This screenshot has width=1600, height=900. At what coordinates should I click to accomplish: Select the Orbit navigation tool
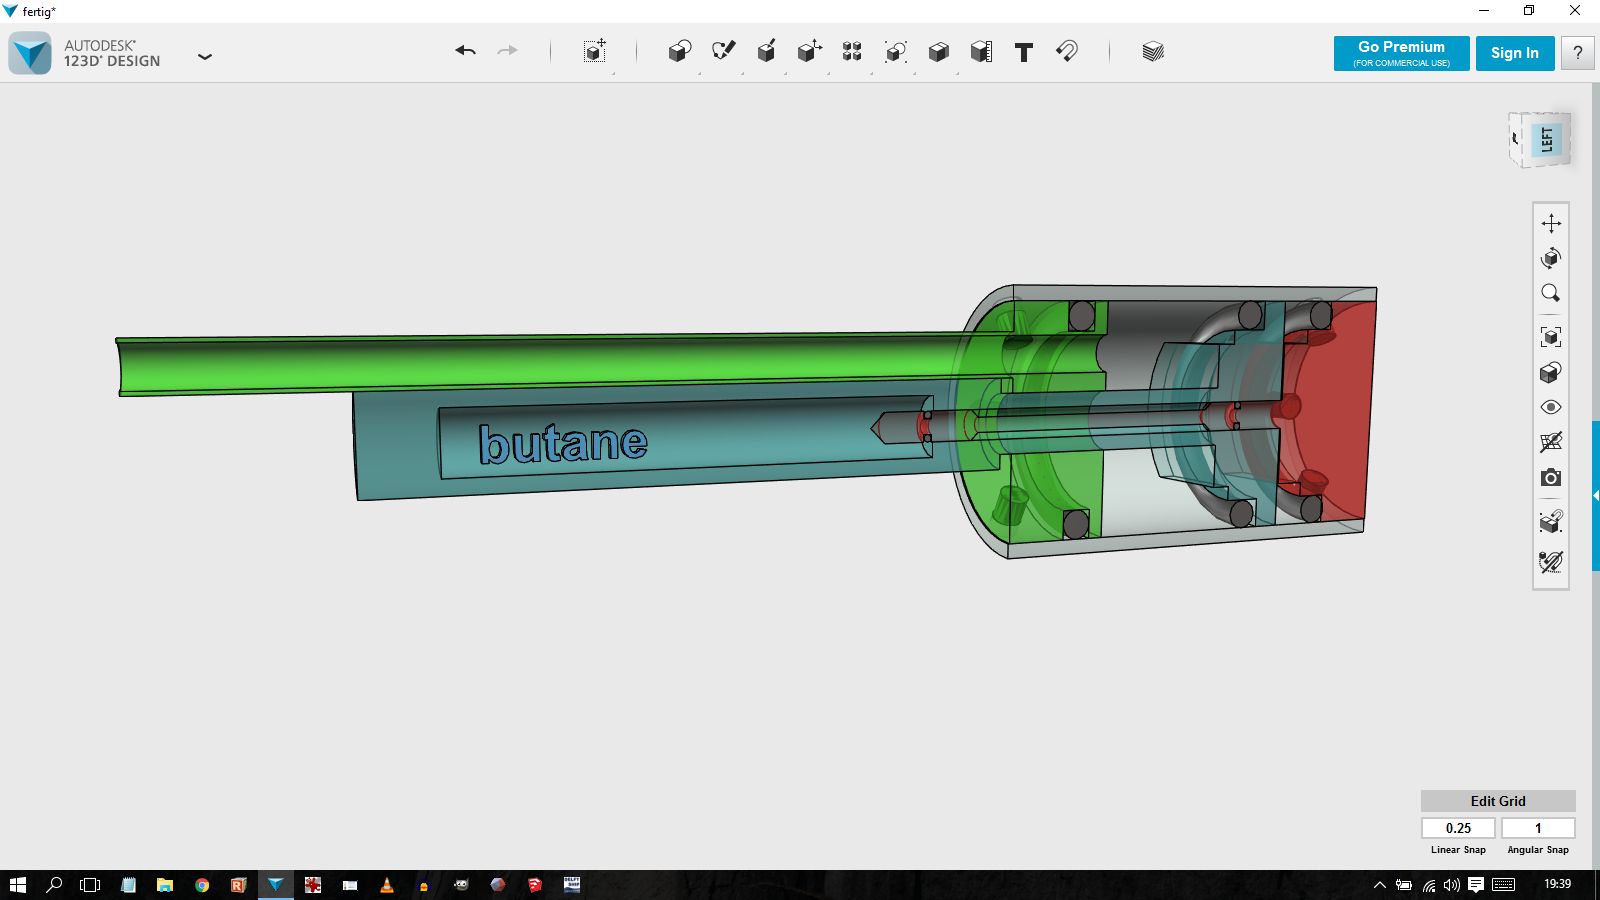(1550, 258)
